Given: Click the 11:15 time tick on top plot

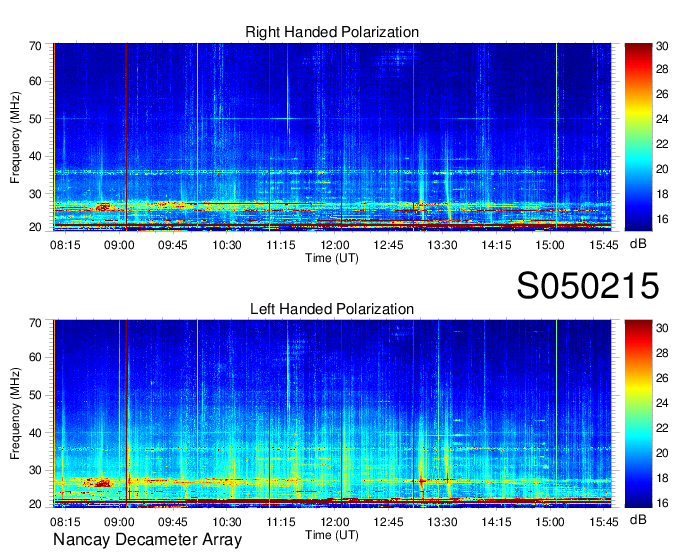Looking at the screenshot, I should [281, 245].
